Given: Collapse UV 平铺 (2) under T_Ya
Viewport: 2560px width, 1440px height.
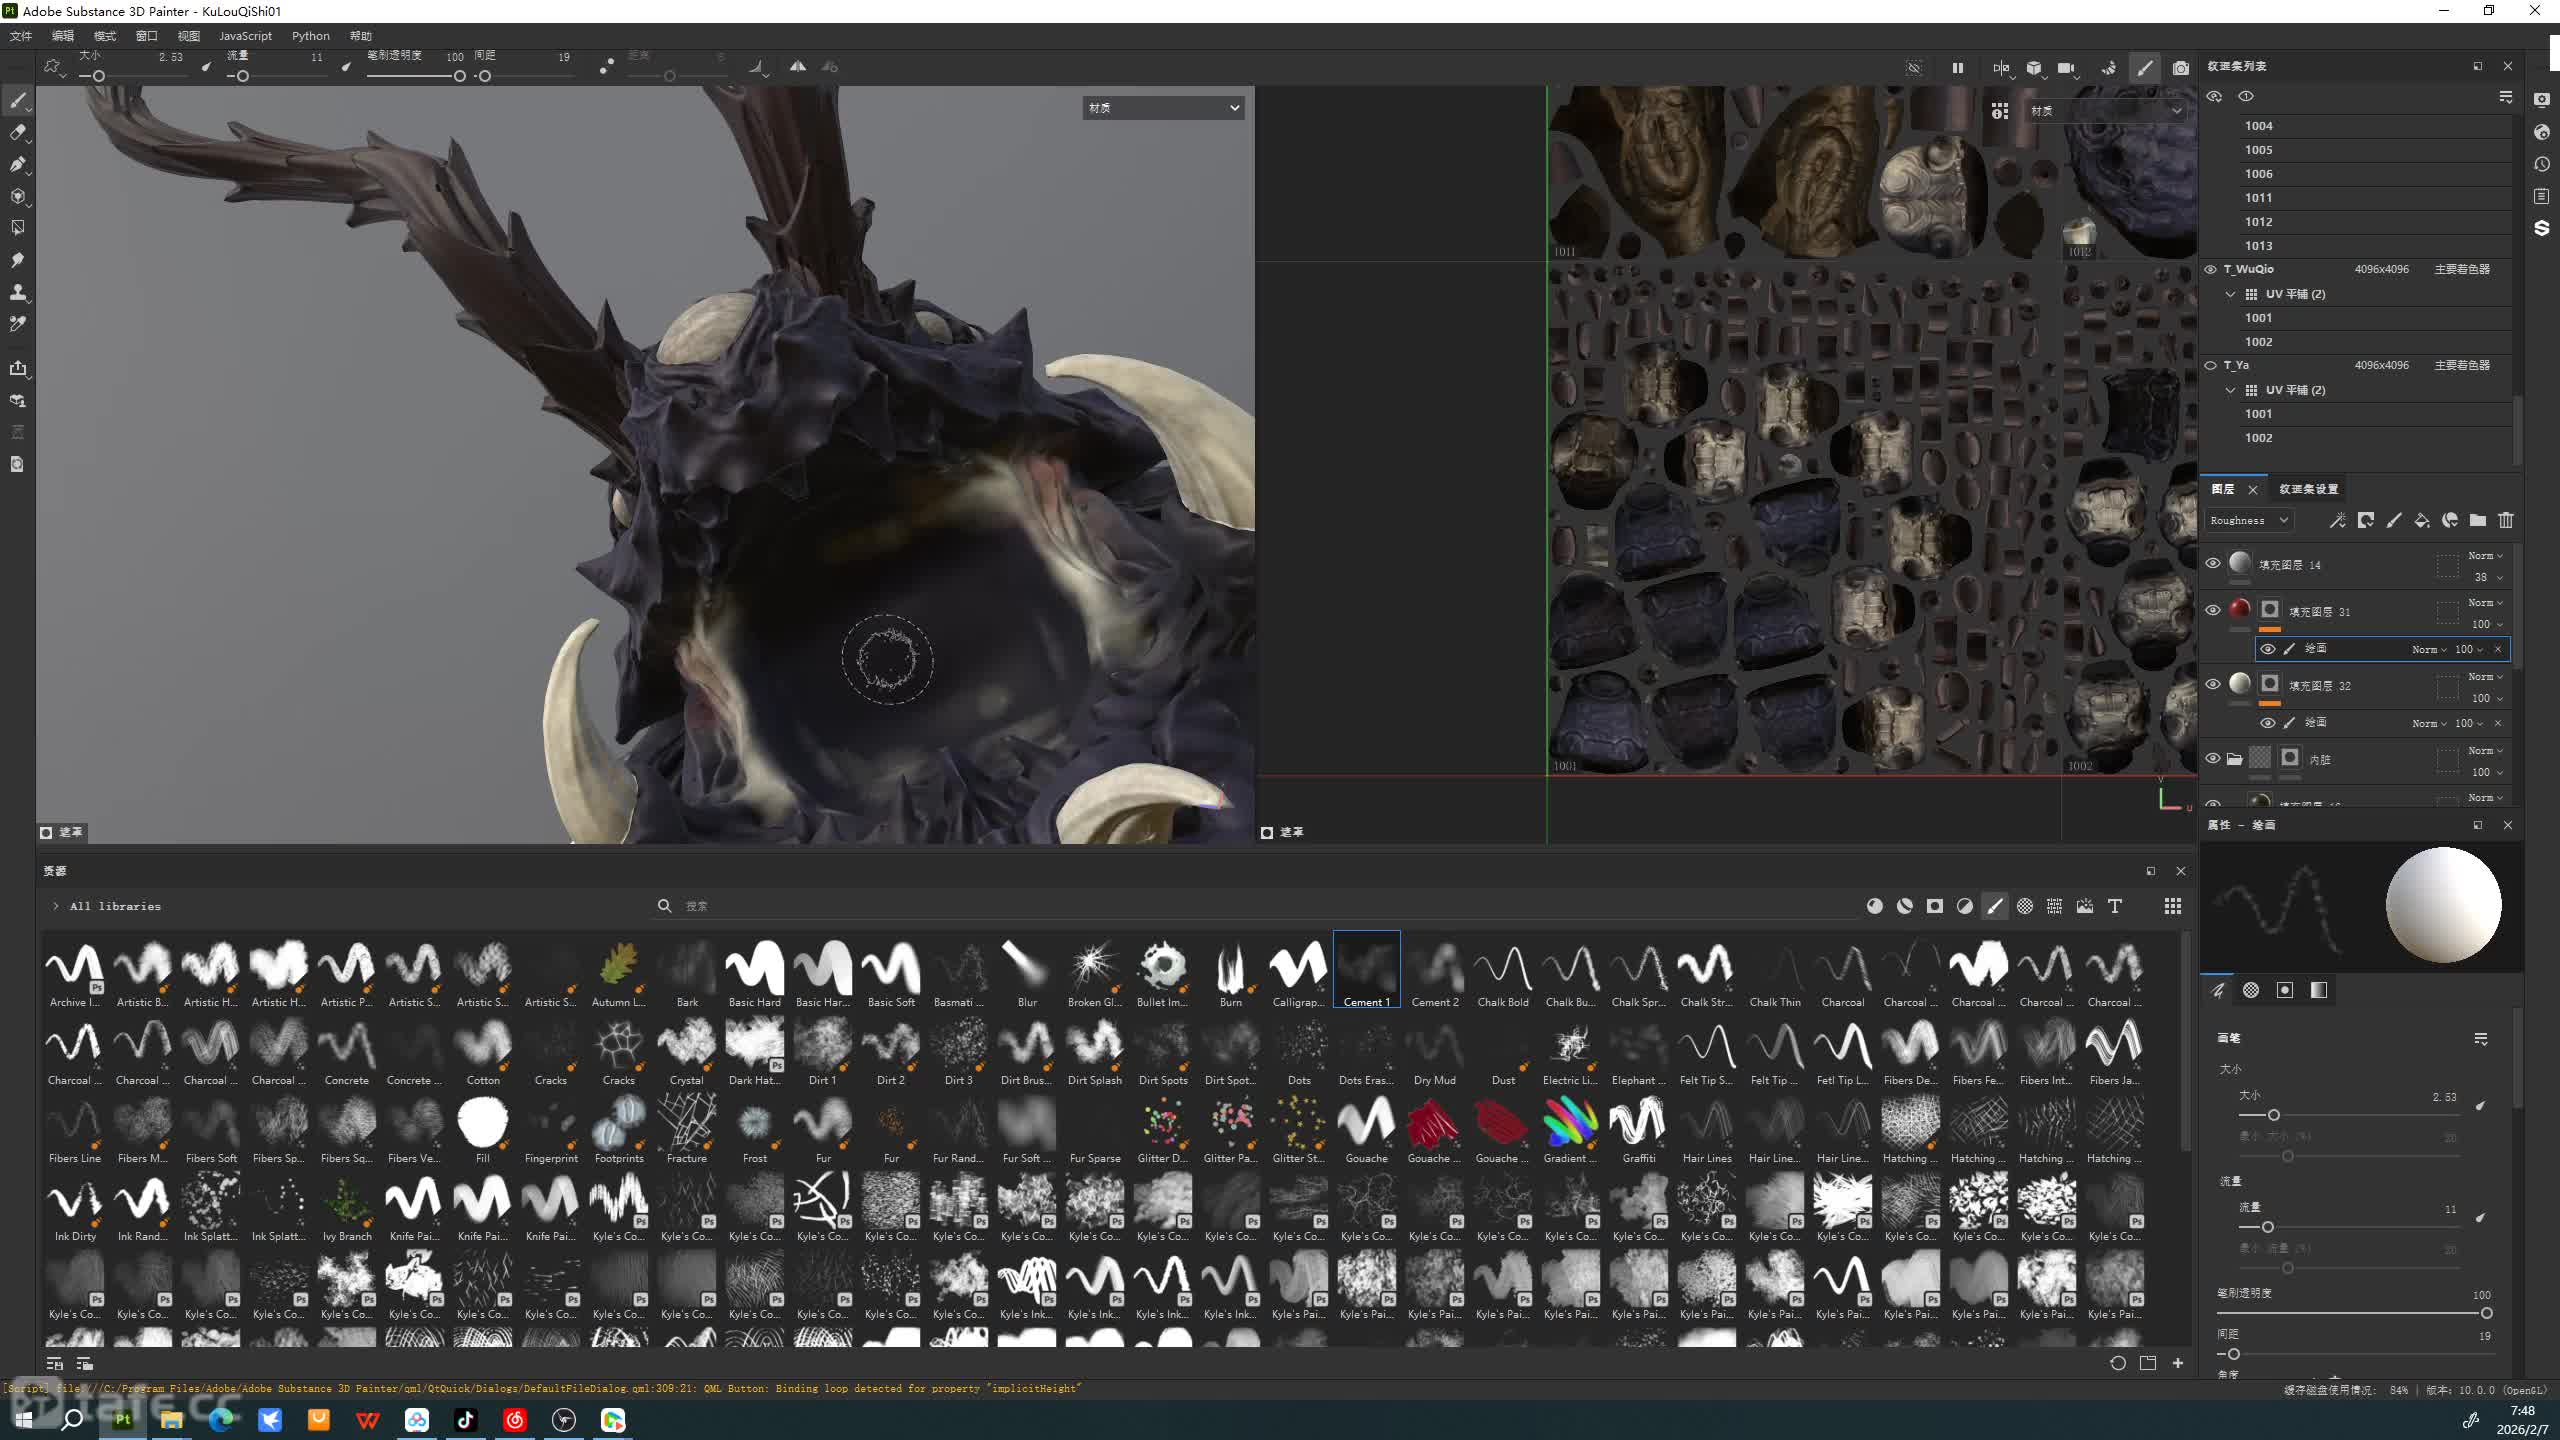Looking at the screenshot, I should pyautogui.click(x=2230, y=390).
